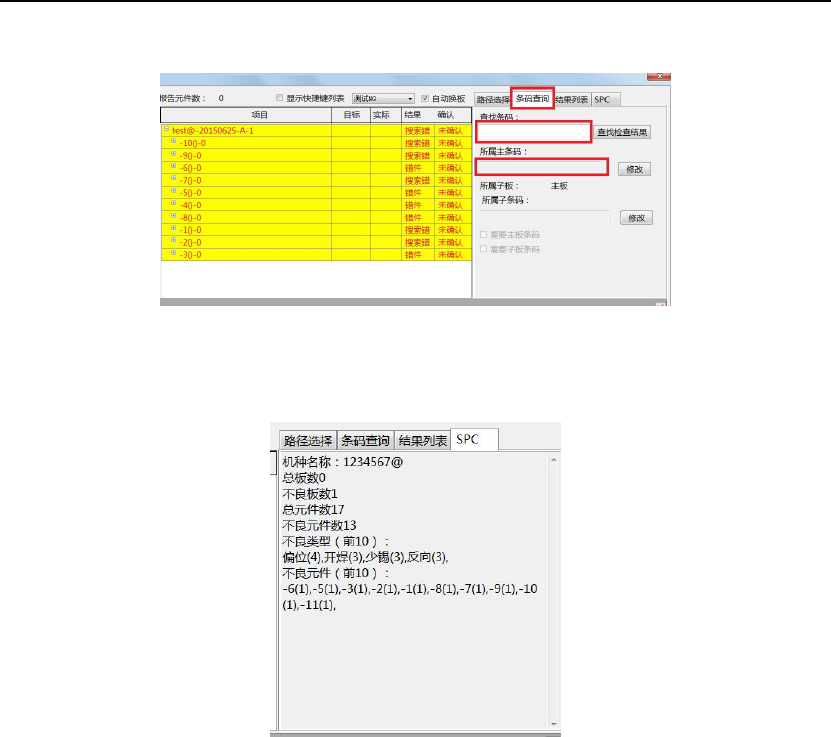
Task: Click 未确认 cell in -1()-0 row
Action: point(450,230)
